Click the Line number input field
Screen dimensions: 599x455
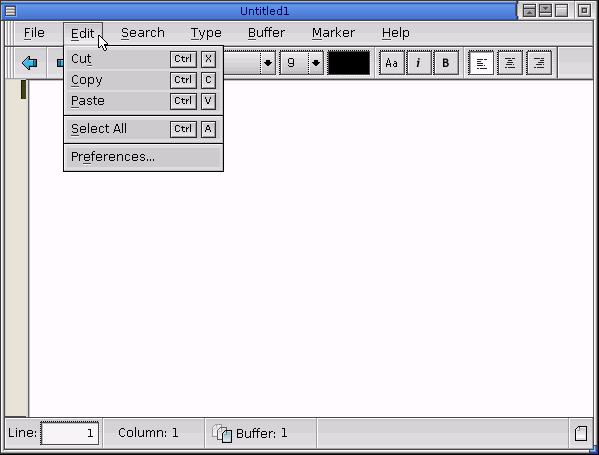click(x=70, y=433)
